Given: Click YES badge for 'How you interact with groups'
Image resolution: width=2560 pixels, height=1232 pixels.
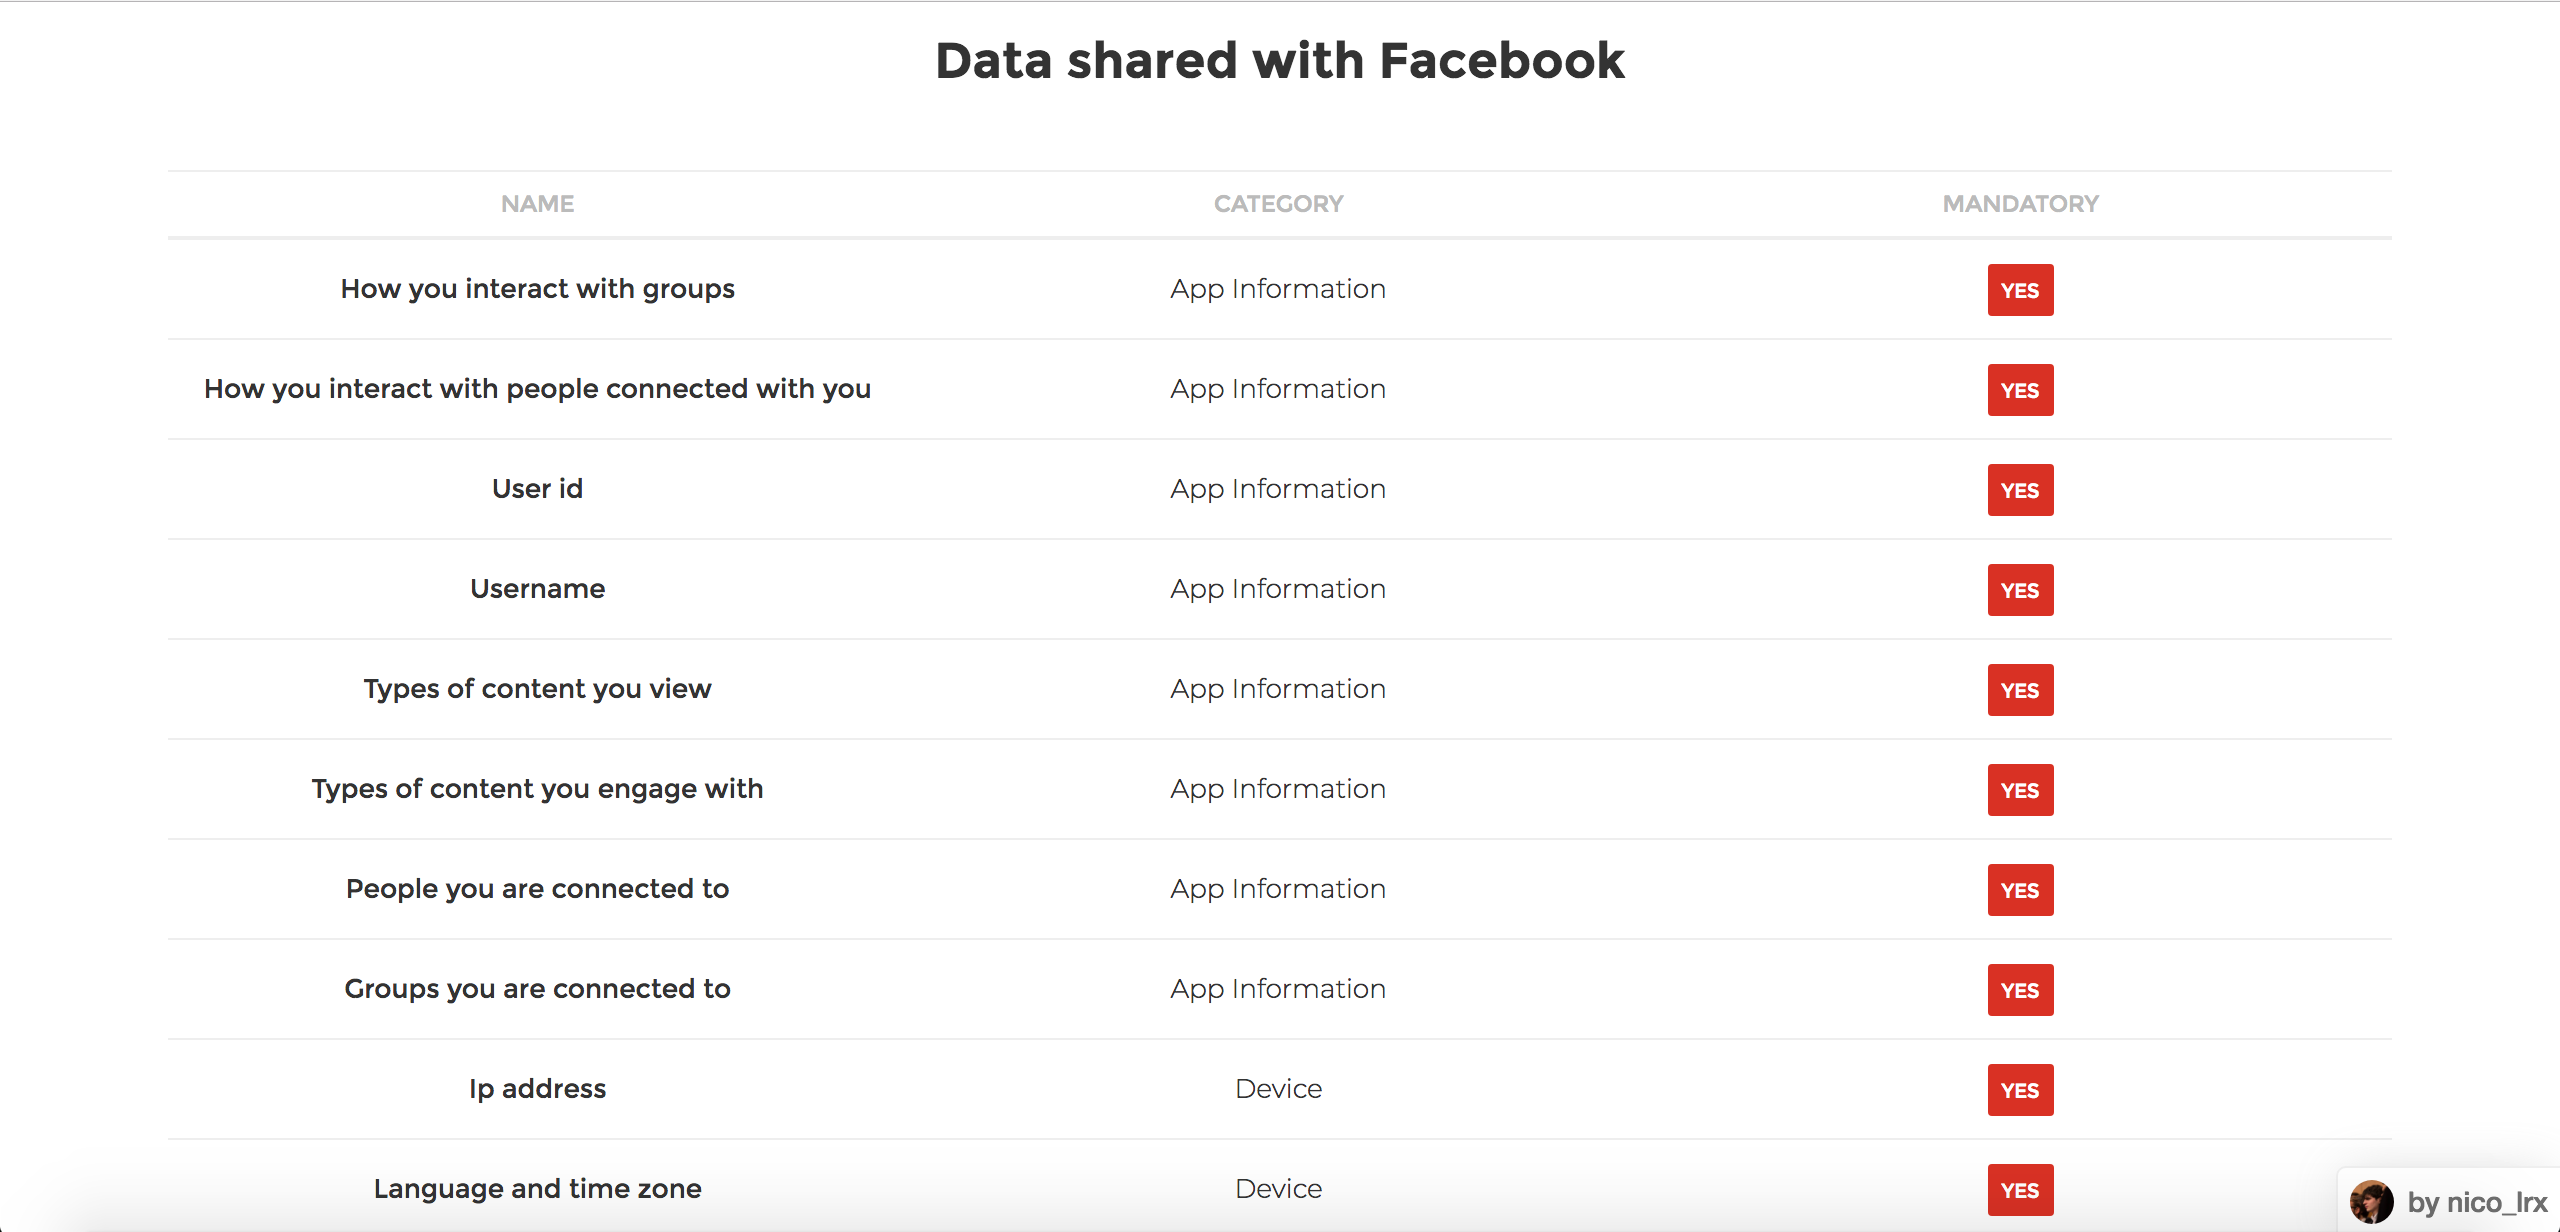Looking at the screenshot, I should [2020, 290].
